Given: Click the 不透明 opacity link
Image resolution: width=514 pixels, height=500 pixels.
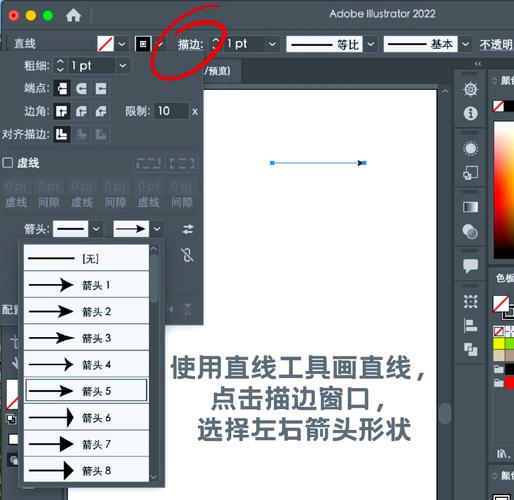Looking at the screenshot, I should [496, 44].
